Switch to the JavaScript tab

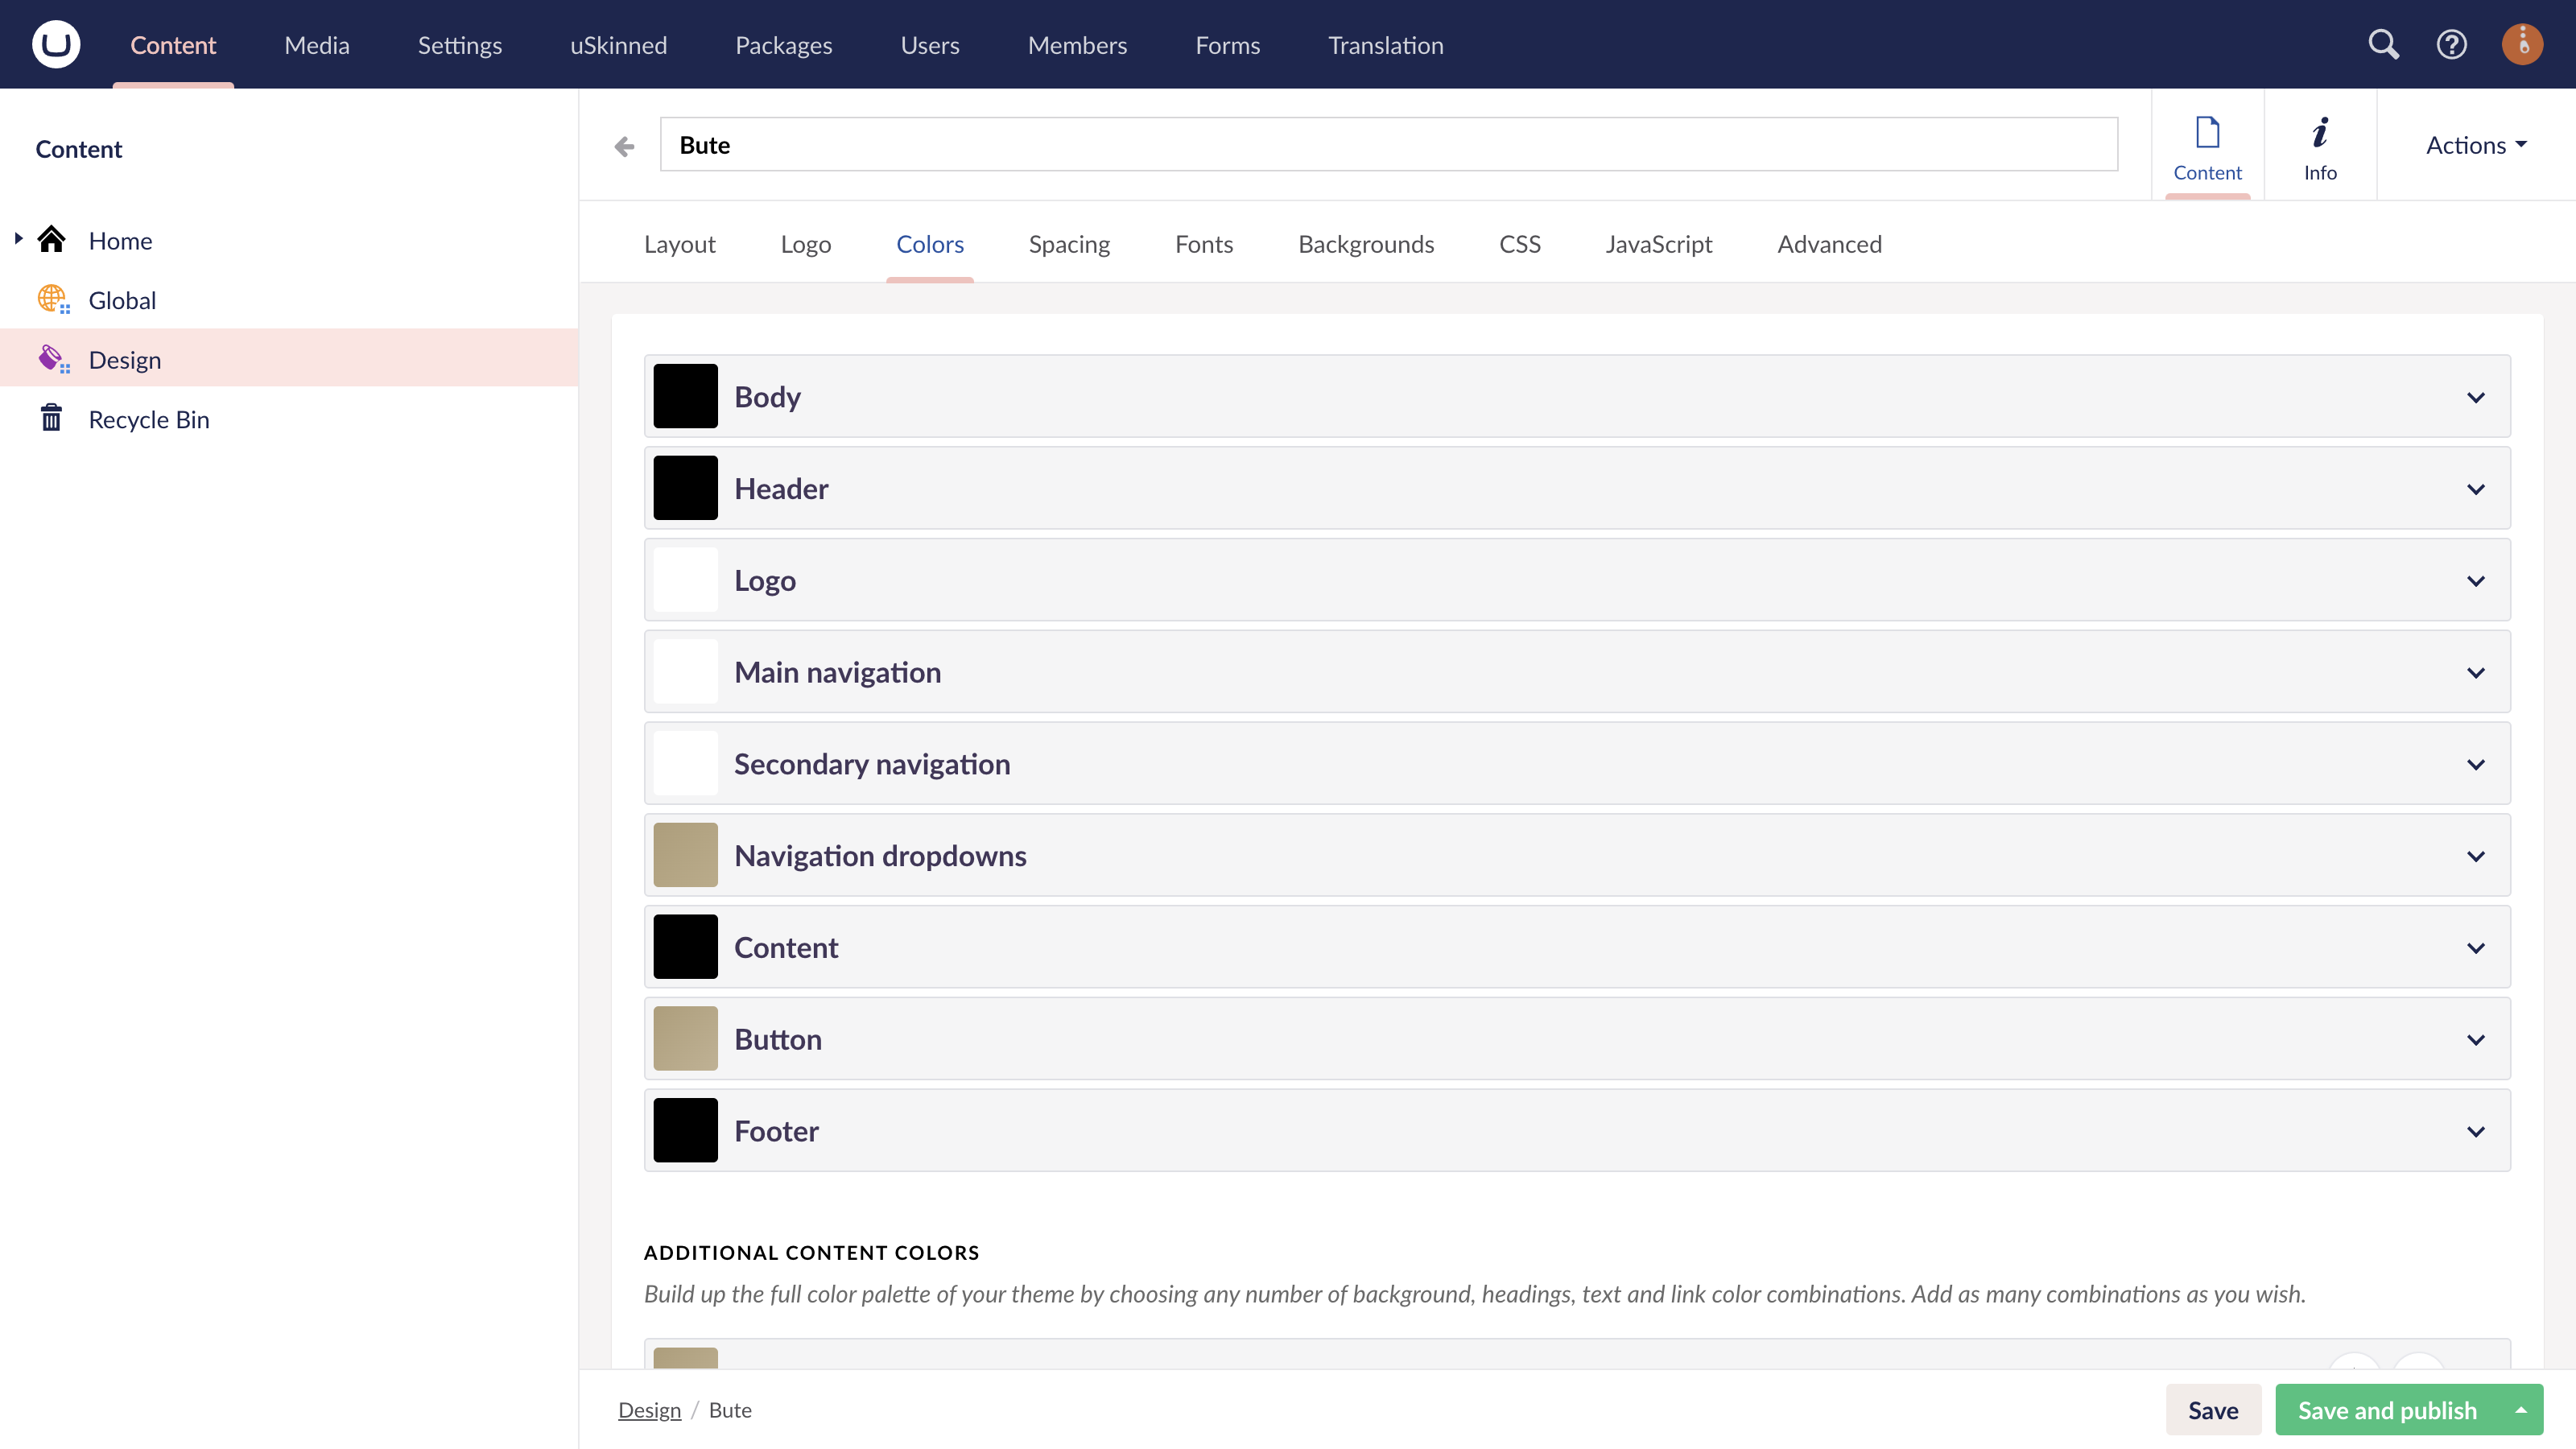pyautogui.click(x=1658, y=244)
